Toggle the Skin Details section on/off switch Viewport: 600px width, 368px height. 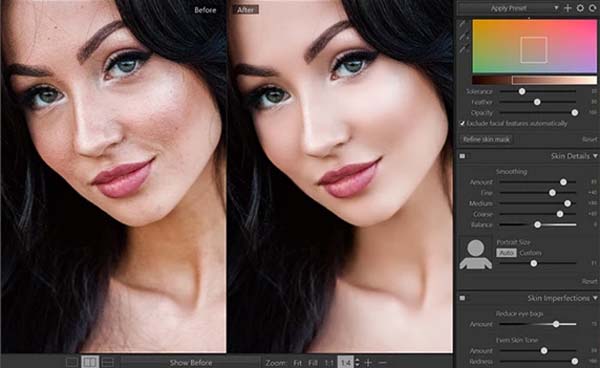(463, 156)
